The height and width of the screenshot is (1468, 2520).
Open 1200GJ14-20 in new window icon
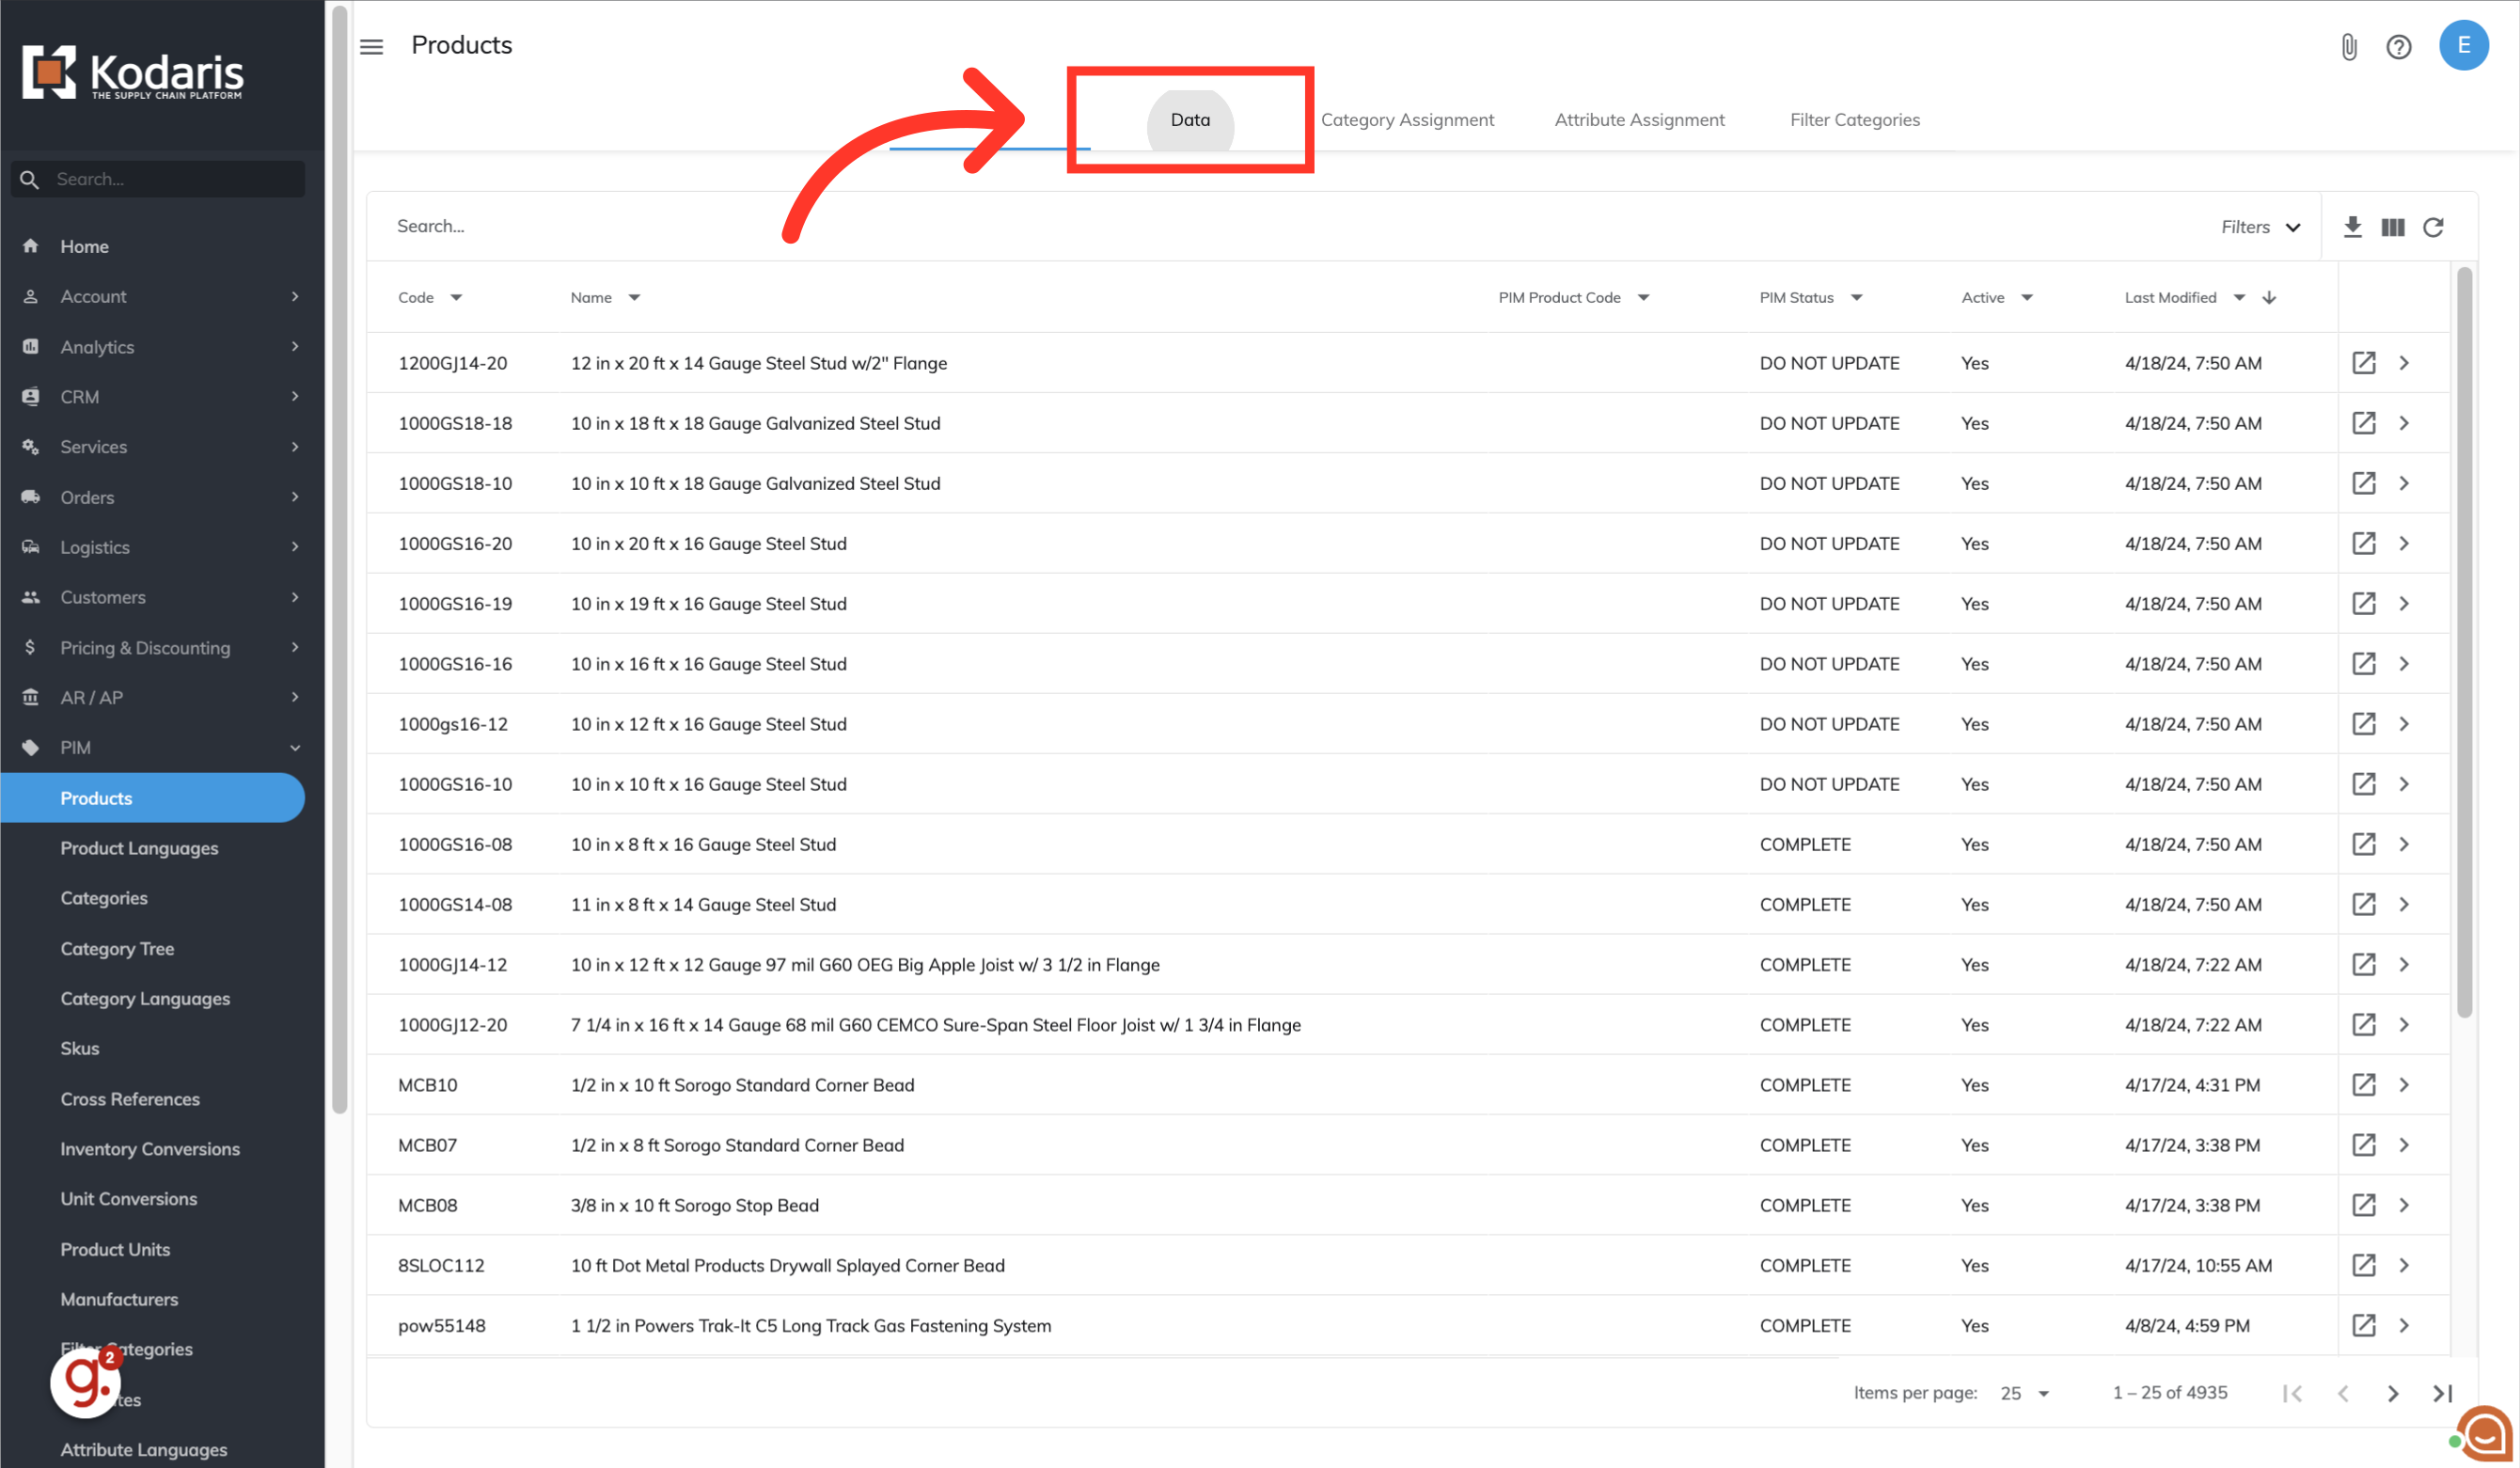(2363, 363)
